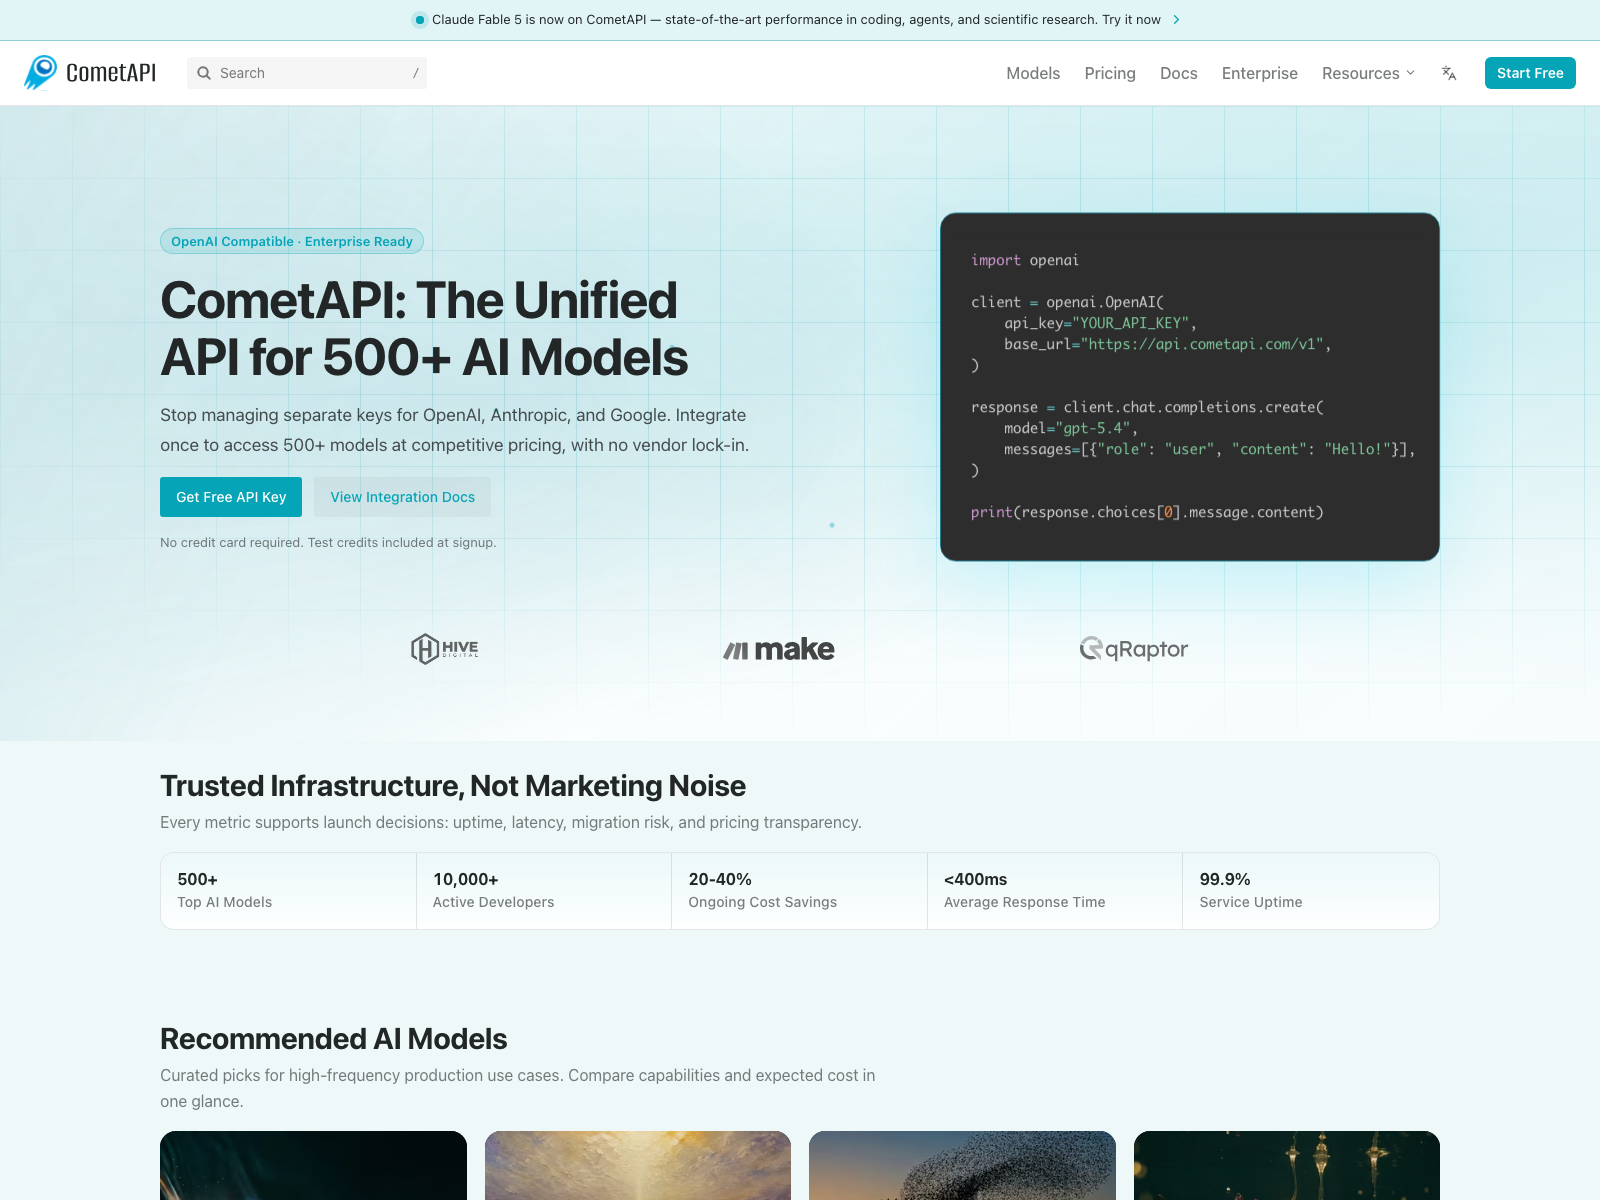
Task: Click the 'import openai' code line
Action: click(x=1025, y=260)
